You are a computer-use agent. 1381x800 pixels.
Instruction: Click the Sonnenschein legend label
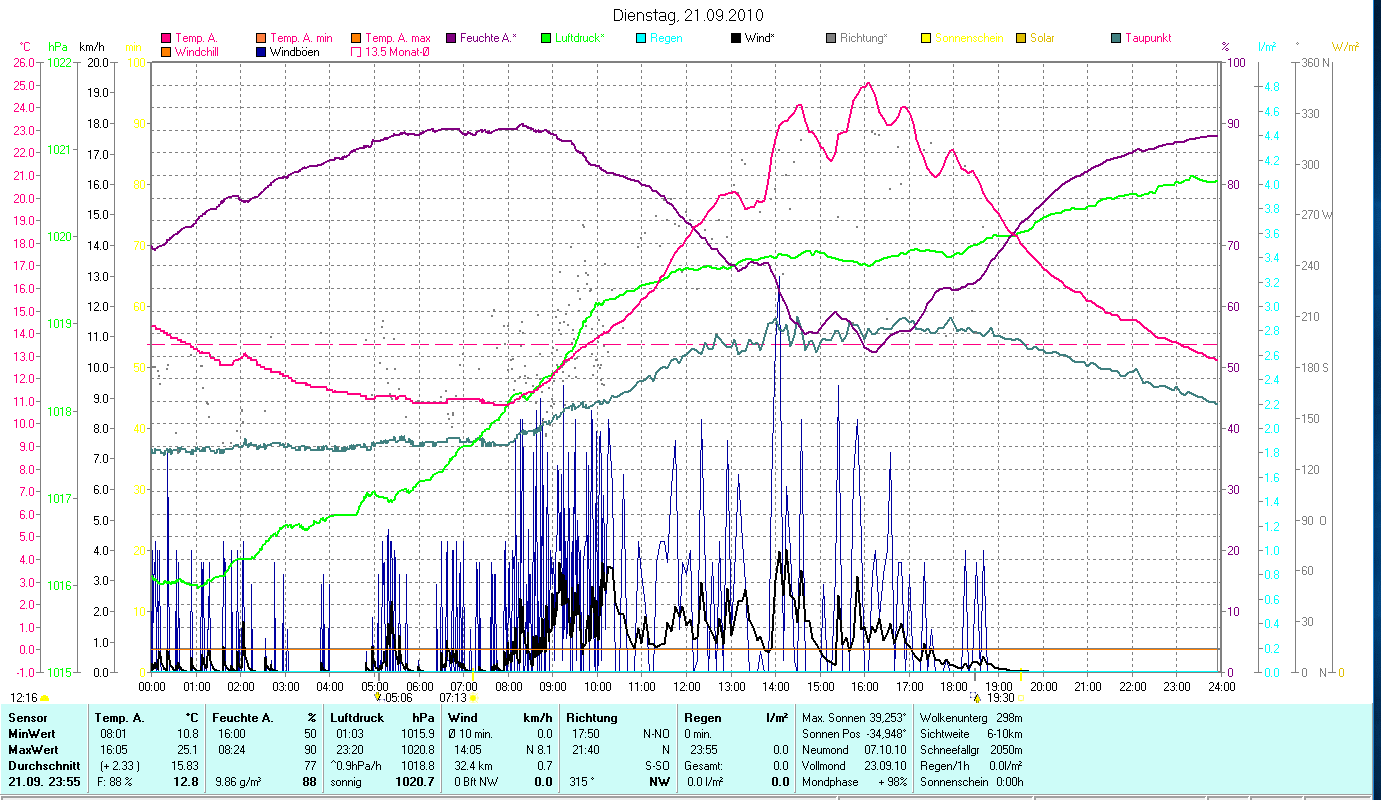(968, 38)
